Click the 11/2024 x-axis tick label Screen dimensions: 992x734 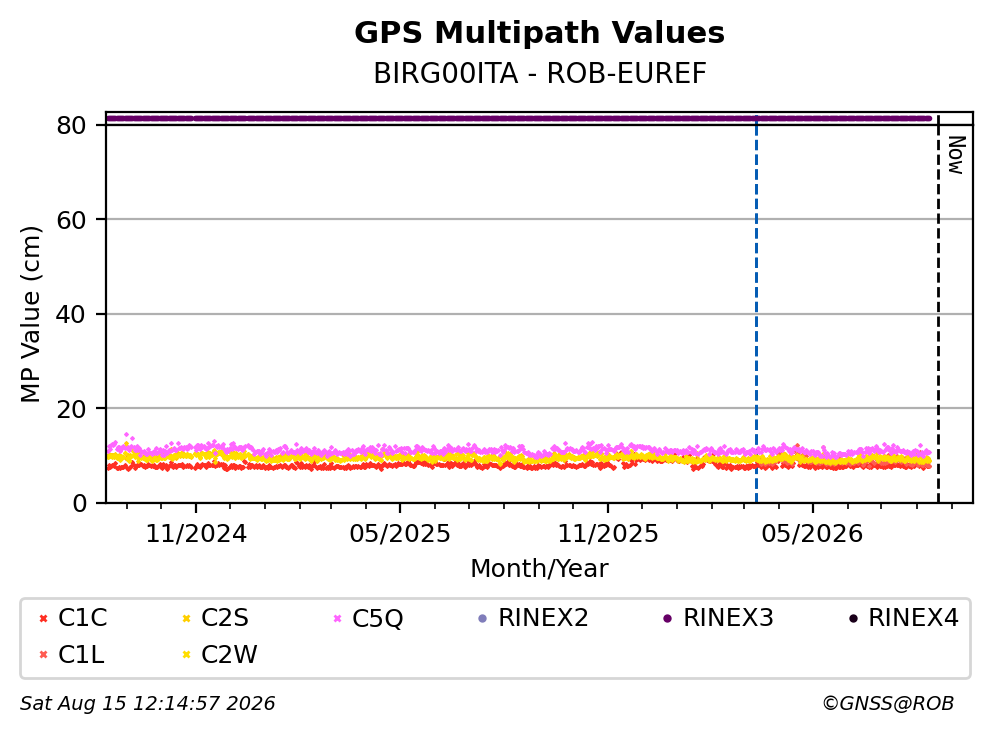196,534
